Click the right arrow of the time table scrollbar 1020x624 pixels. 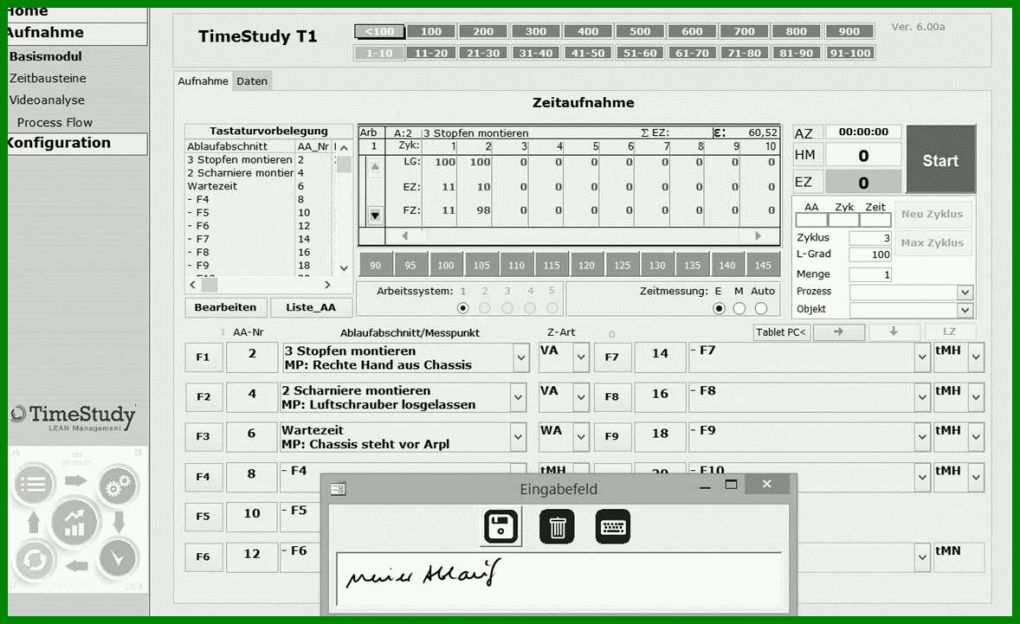(x=758, y=236)
